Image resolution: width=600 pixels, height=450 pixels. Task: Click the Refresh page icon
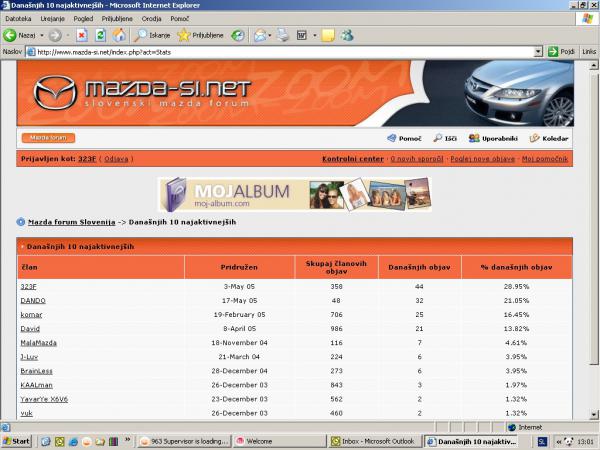[100, 35]
